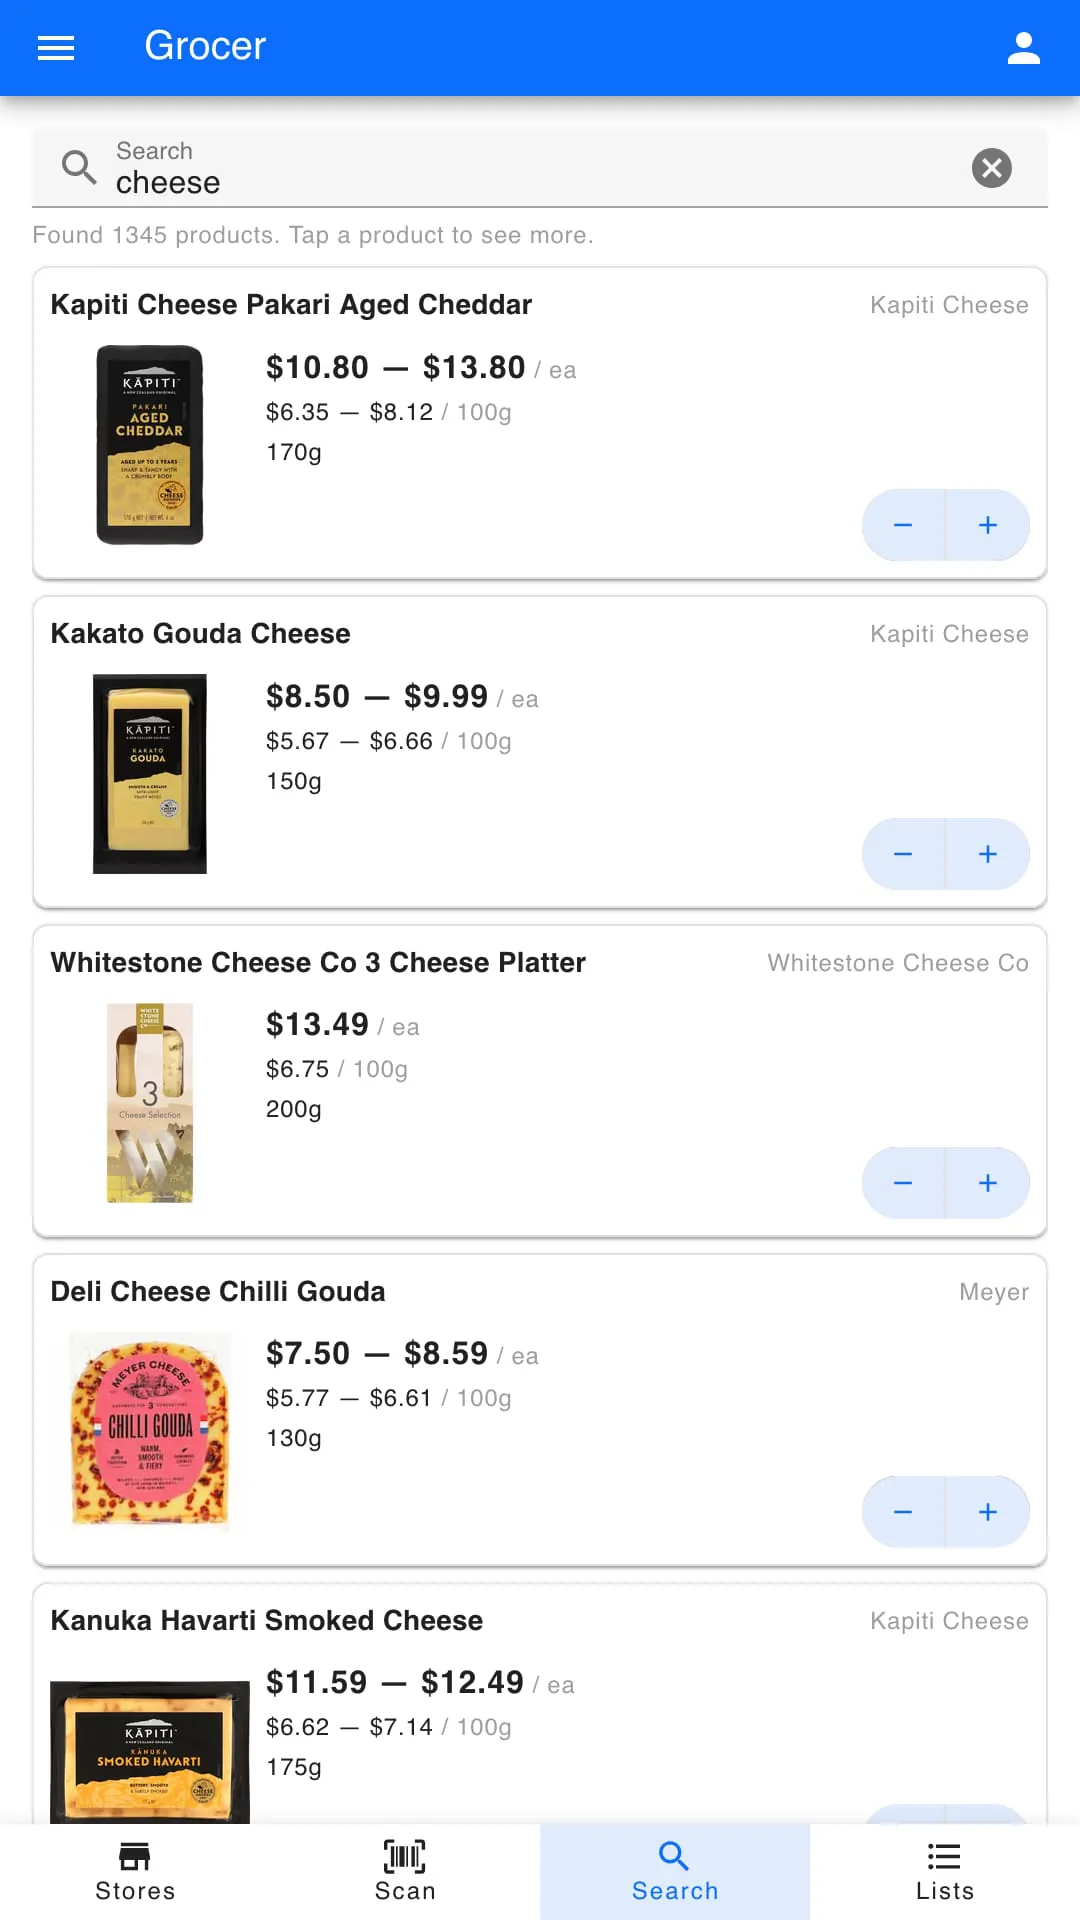Tap the magnifier icon in search field
The height and width of the screenshot is (1920, 1080).
79,167
